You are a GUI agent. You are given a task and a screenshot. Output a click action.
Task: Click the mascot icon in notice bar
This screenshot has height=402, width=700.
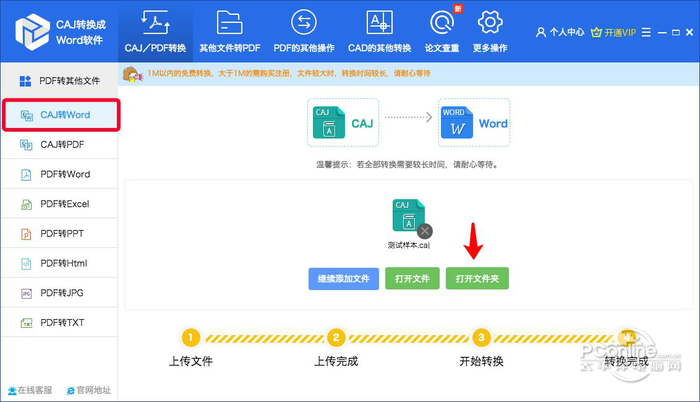pos(133,75)
